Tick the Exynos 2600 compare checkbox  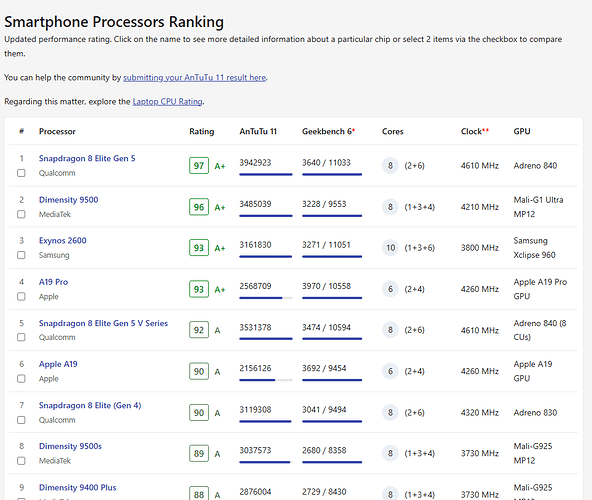pyautogui.click(x=21, y=255)
